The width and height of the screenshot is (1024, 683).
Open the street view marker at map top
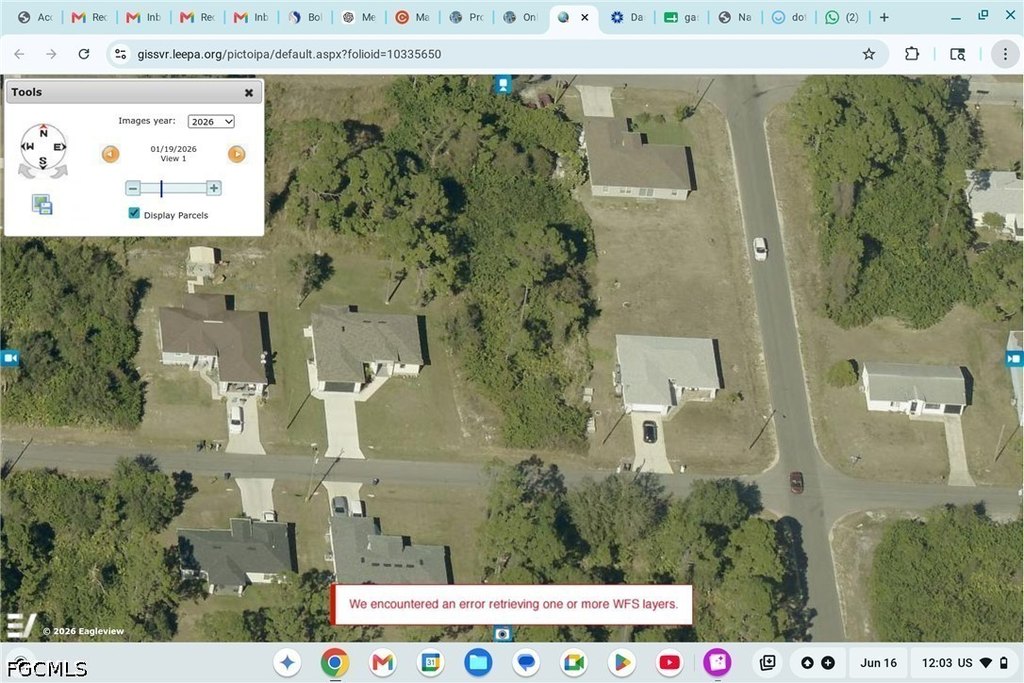coord(503,84)
